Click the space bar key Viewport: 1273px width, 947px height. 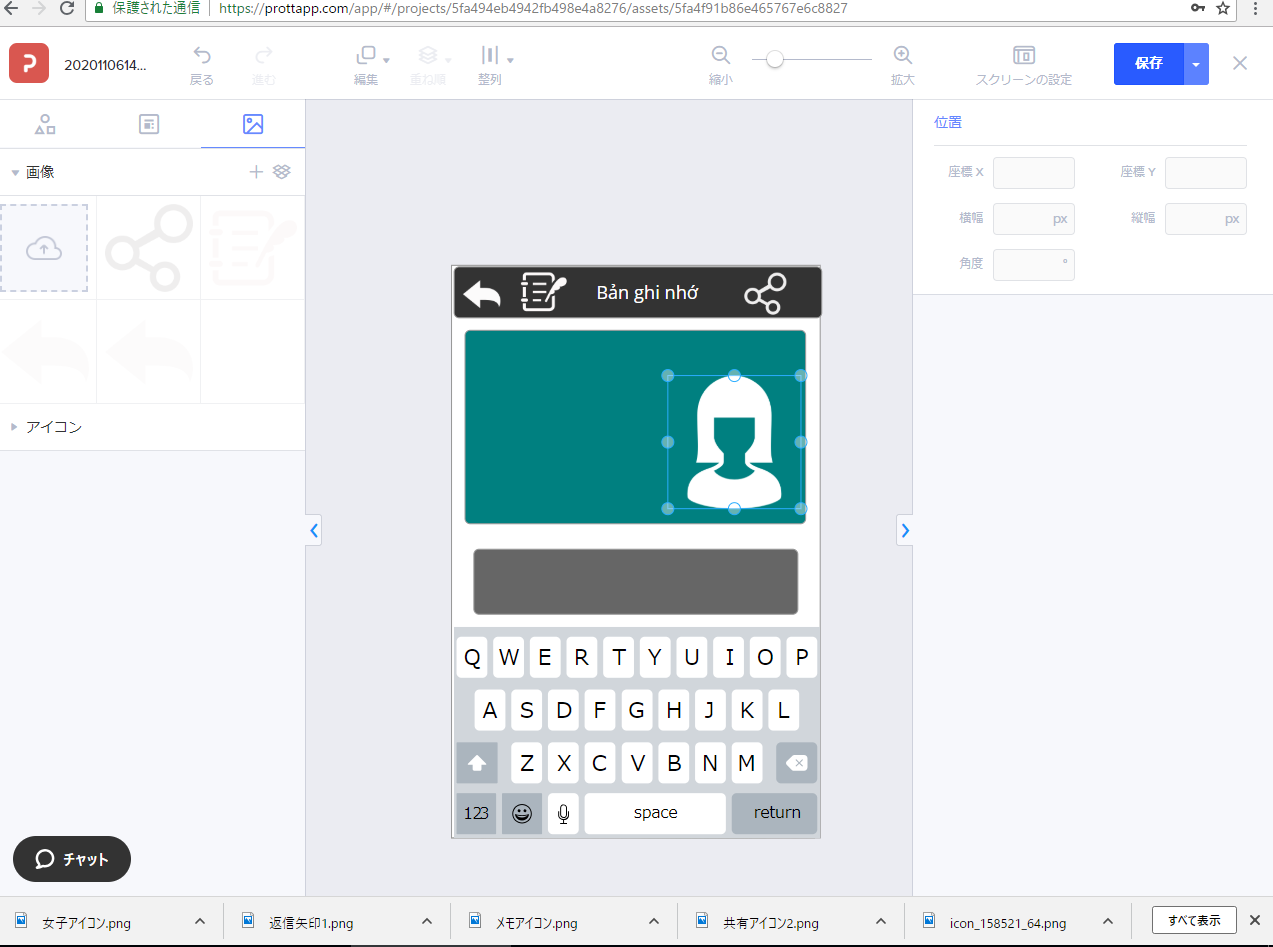(655, 813)
